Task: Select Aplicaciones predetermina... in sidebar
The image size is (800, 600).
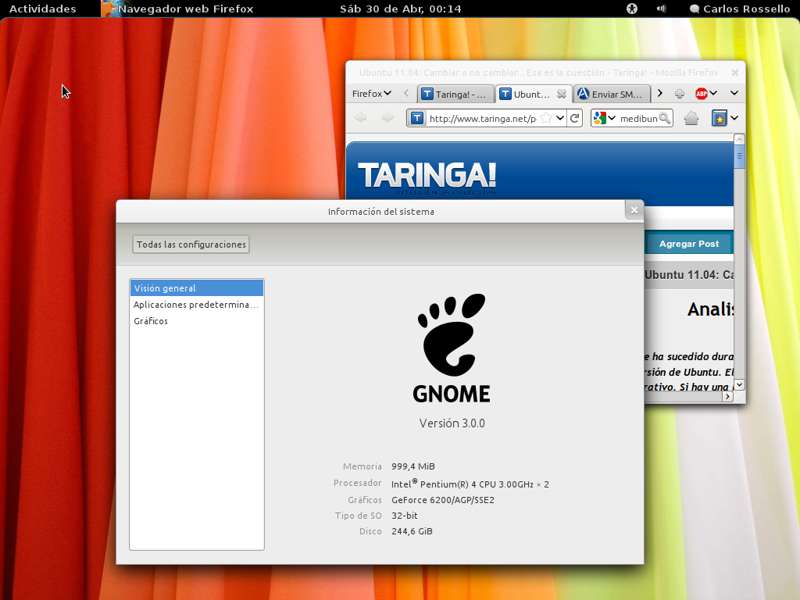Action: click(197, 305)
